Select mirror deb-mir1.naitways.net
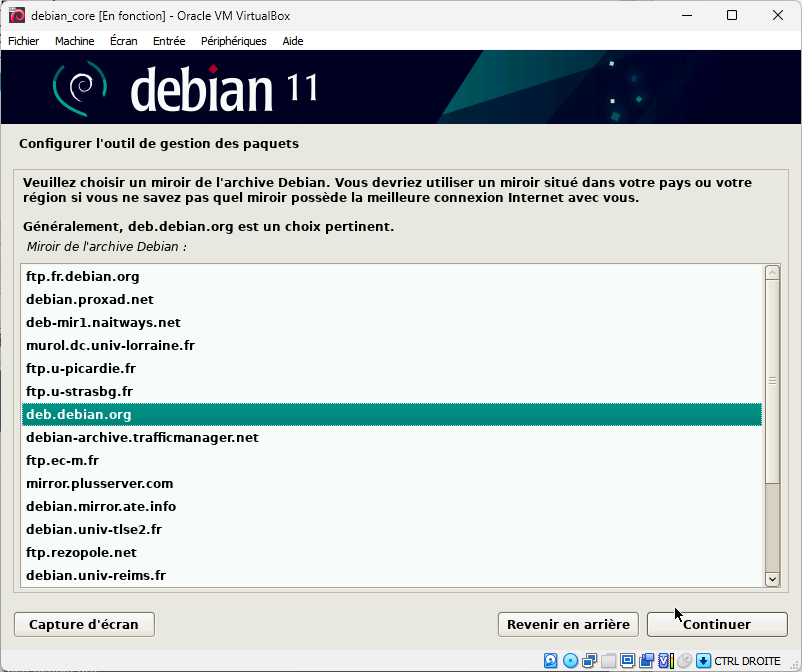The height and width of the screenshot is (672, 802). click(392, 322)
